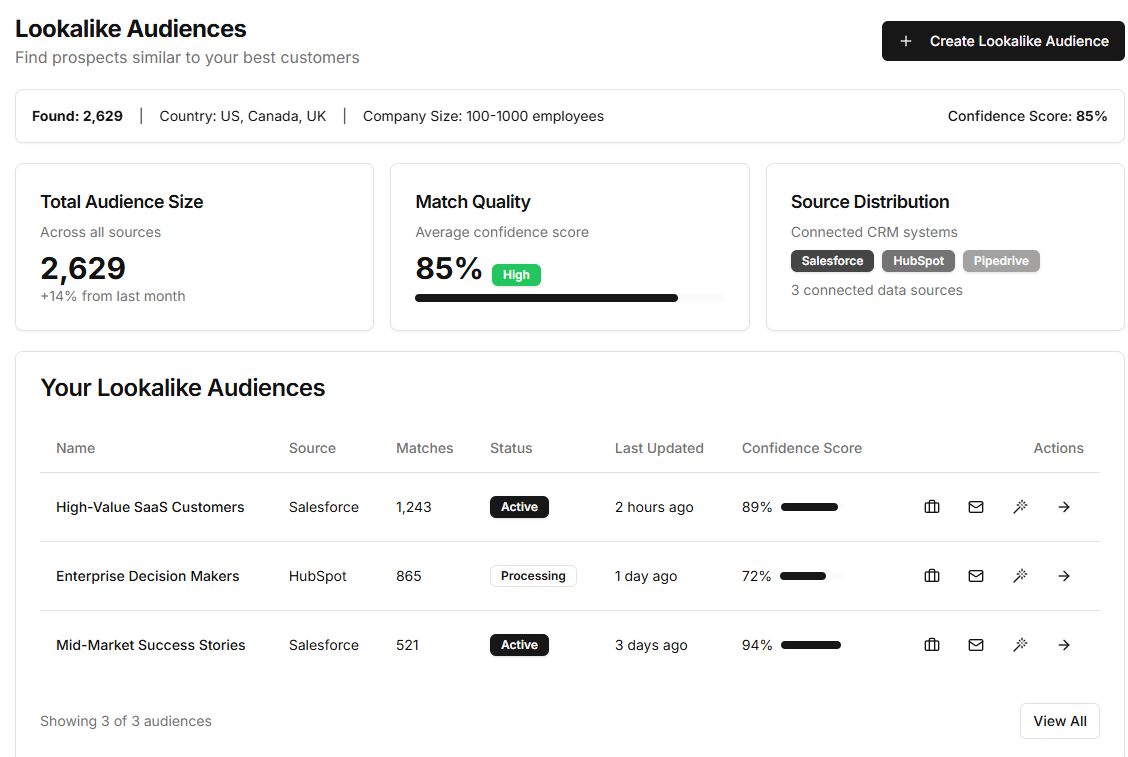The width and height of the screenshot is (1128, 757).
Task: Click the magic wand icon for Enterprise Decision Makers
Action: (x=1020, y=576)
